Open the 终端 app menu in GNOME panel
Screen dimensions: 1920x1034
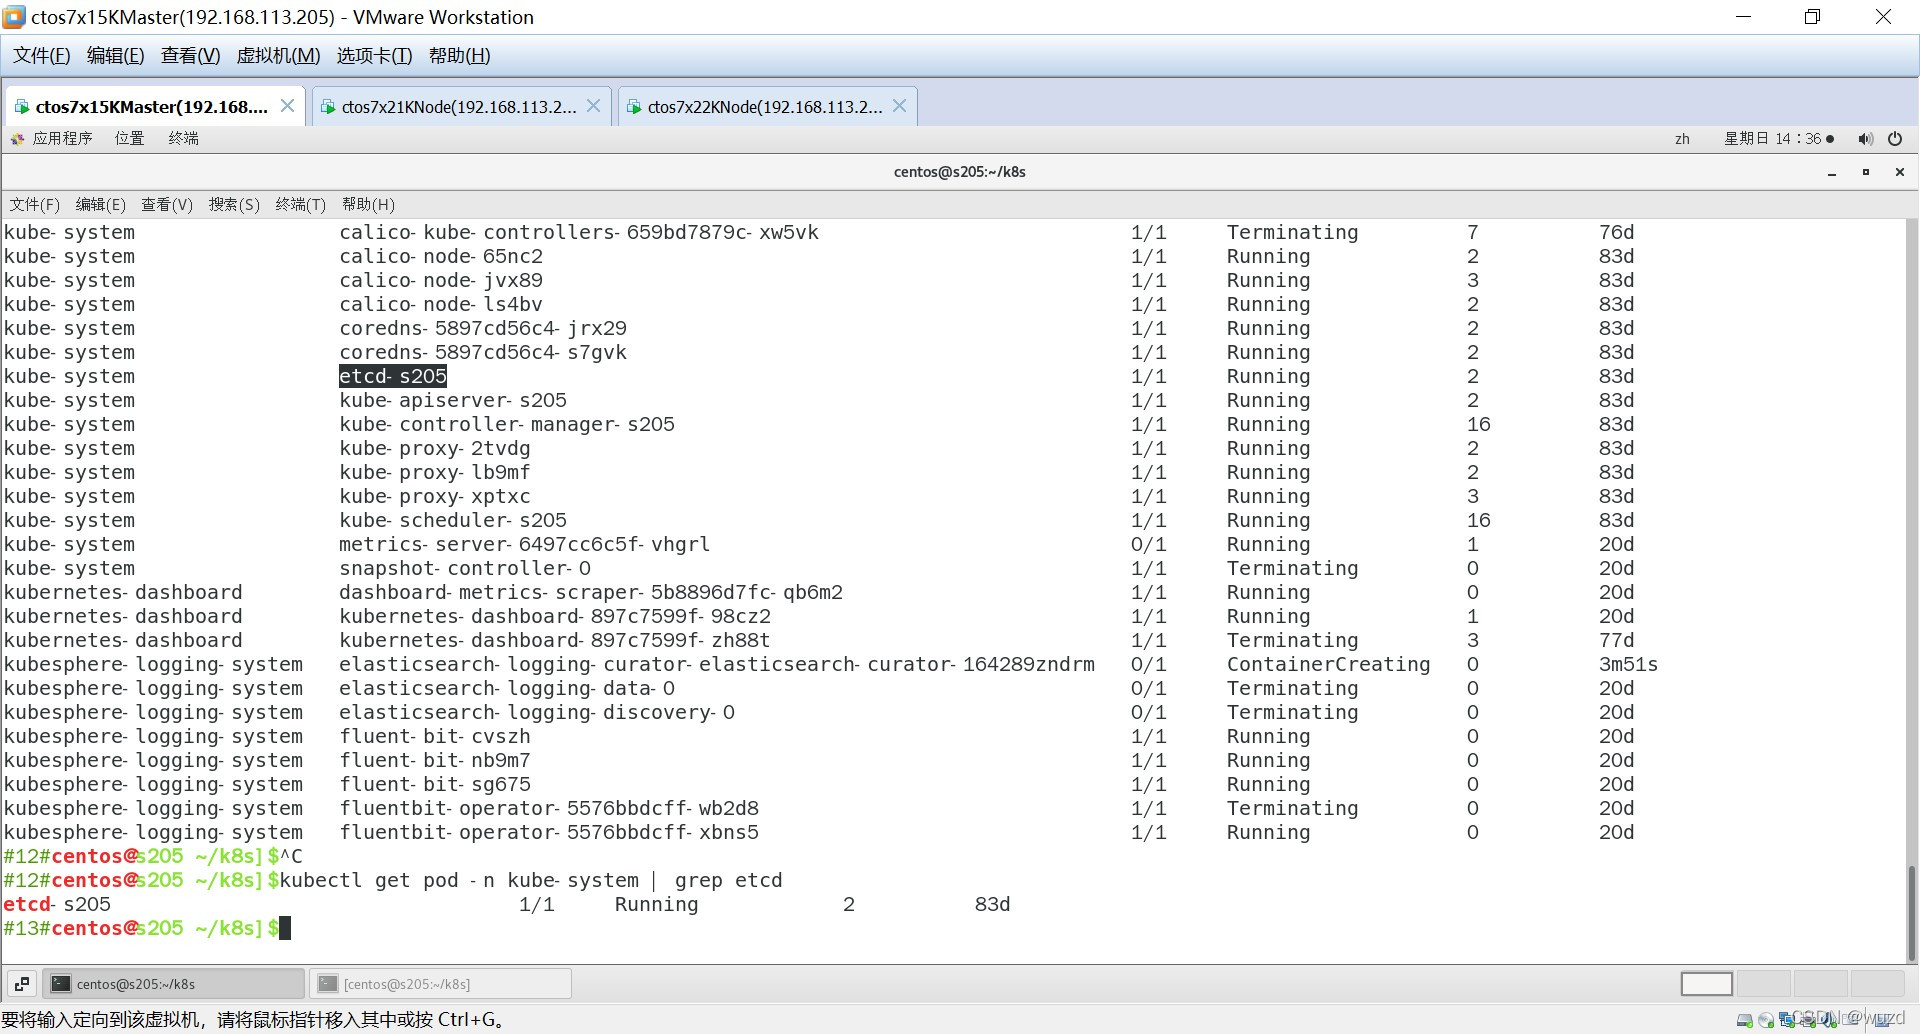click(183, 139)
